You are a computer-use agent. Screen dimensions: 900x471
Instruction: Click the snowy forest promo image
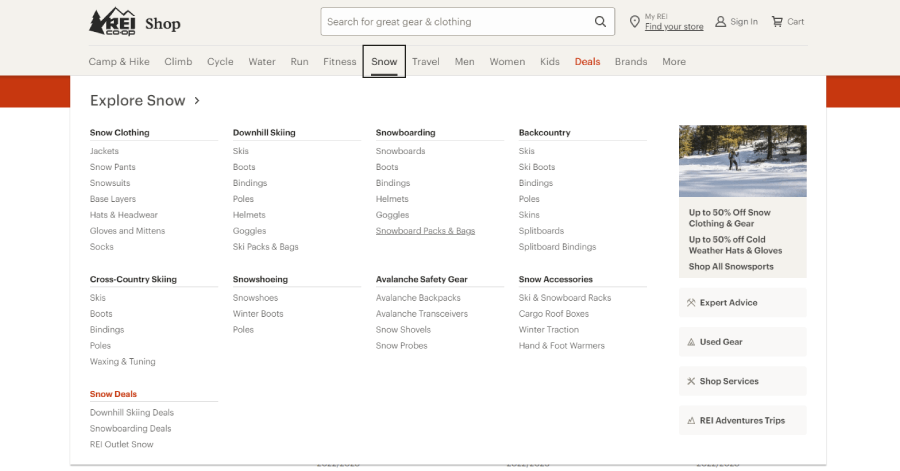pos(742,161)
